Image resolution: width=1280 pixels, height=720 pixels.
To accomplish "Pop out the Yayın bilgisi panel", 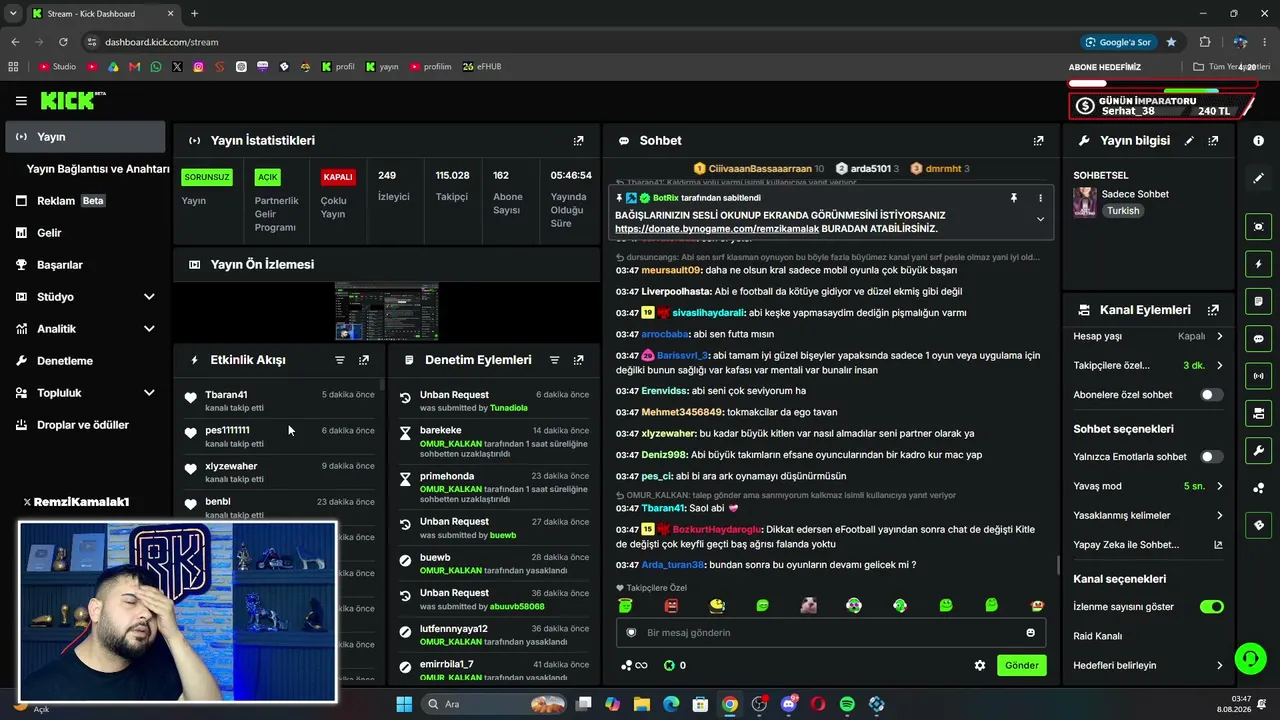I will pyautogui.click(x=1213, y=141).
